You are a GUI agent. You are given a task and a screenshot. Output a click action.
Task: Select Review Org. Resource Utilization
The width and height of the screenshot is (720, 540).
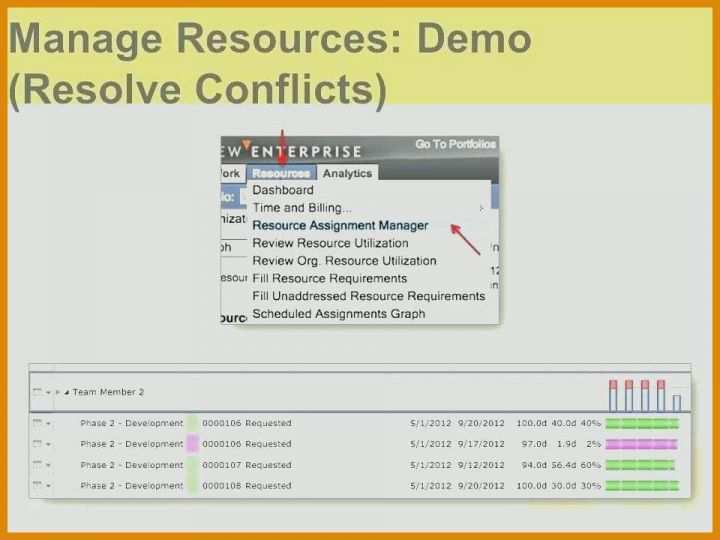point(344,261)
